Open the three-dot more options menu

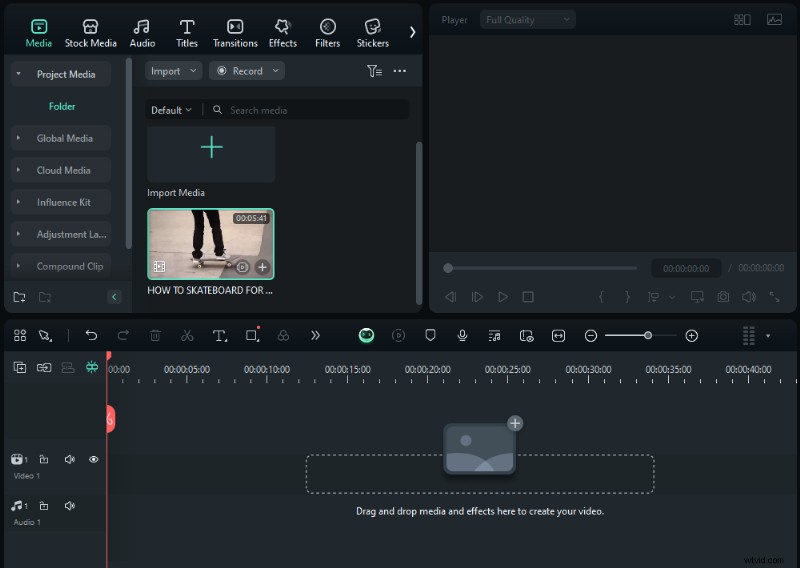[x=399, y=71]
